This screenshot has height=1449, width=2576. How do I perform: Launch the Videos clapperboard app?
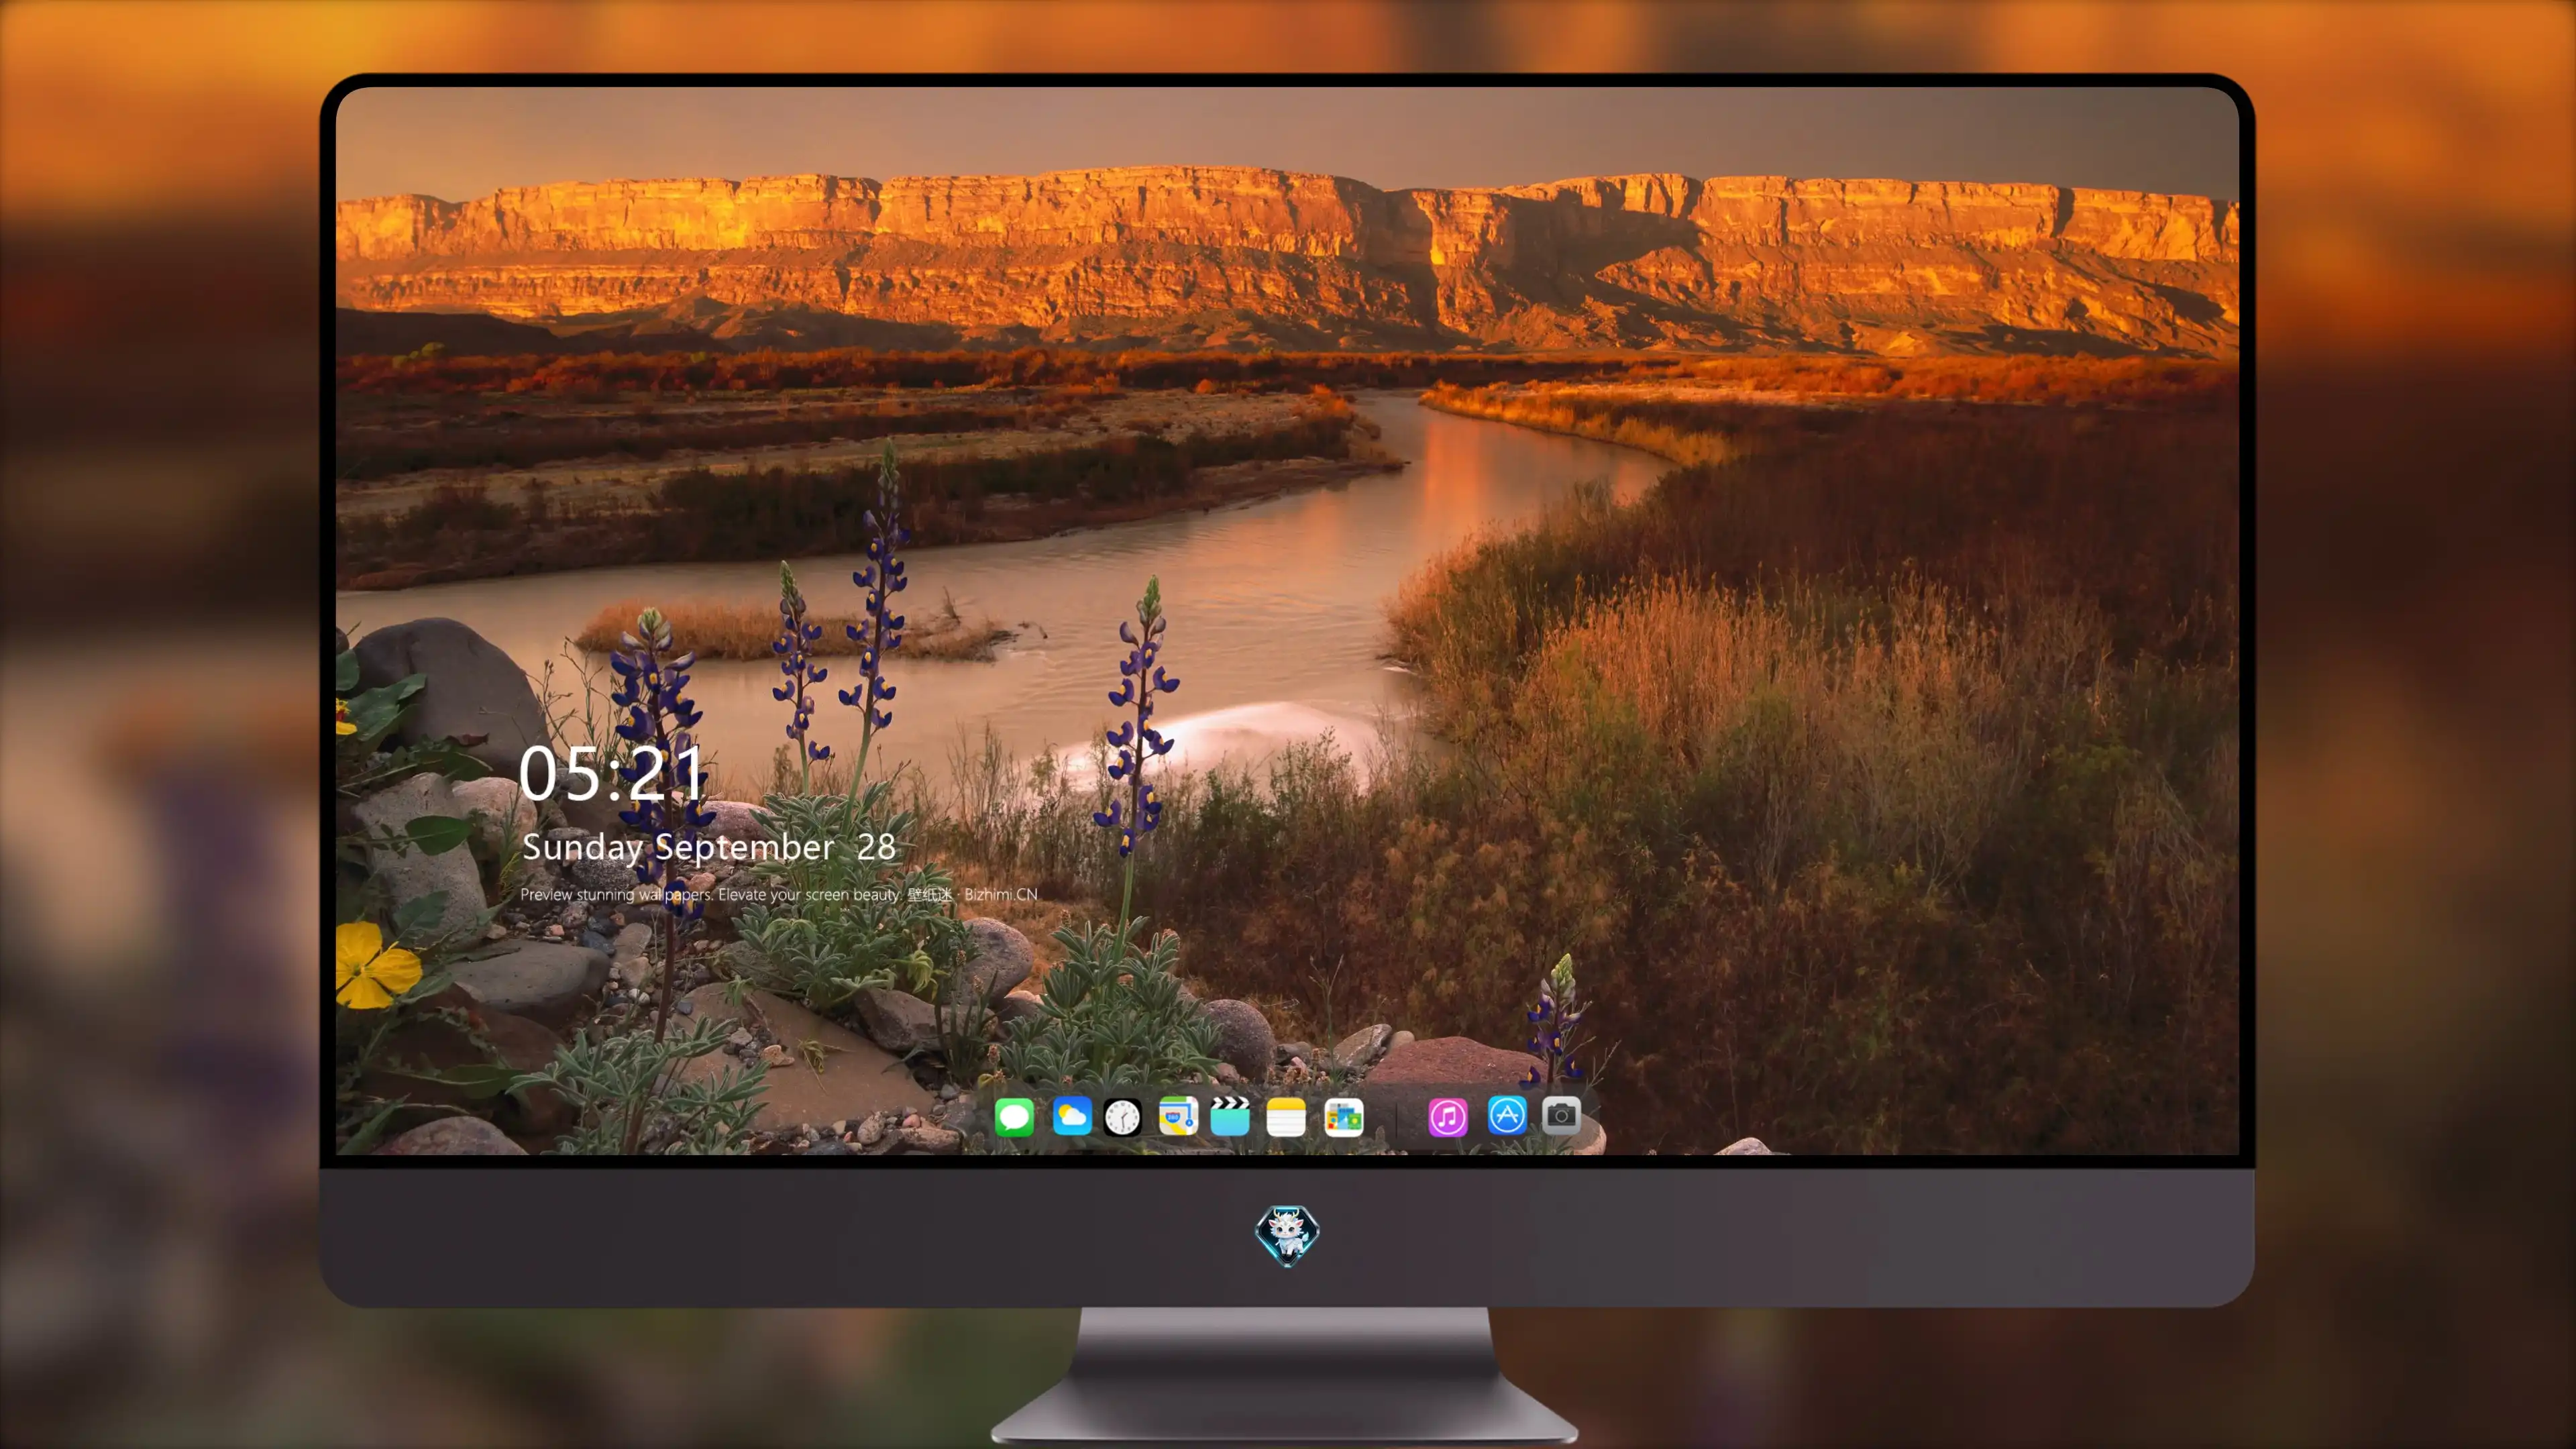tap(1230, 1116)
